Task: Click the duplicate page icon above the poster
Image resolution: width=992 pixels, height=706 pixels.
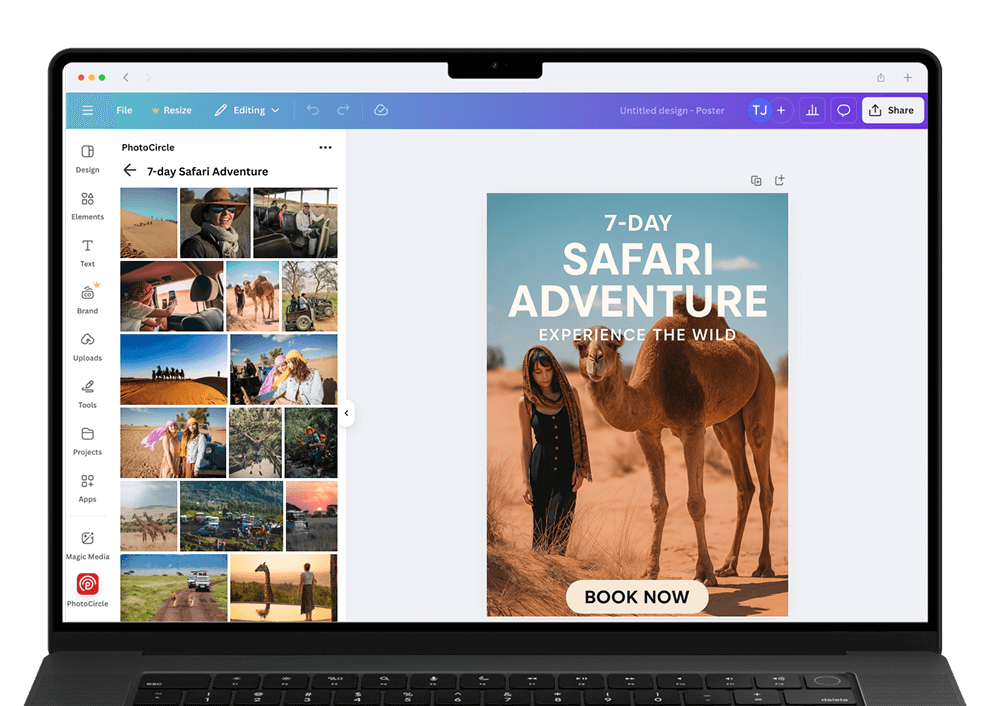Action: coord(756,180)
